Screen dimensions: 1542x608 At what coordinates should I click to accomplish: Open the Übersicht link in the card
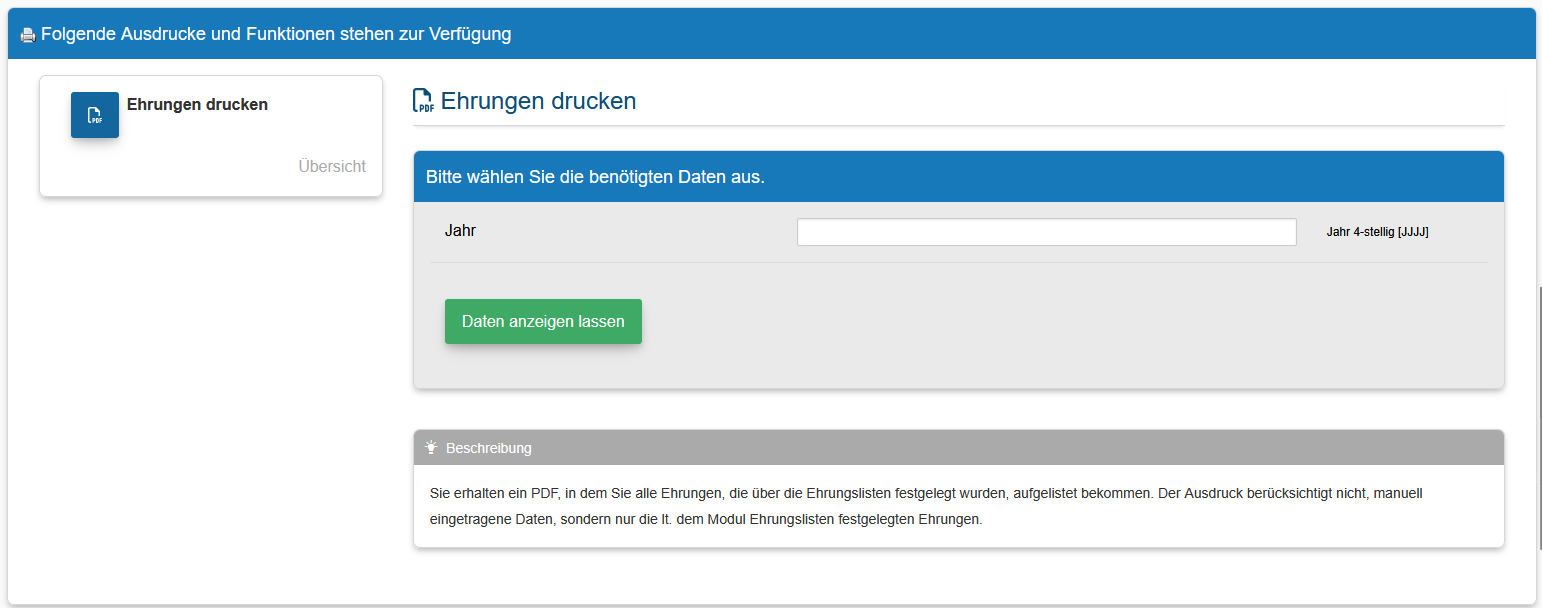[x=332, y=166]
